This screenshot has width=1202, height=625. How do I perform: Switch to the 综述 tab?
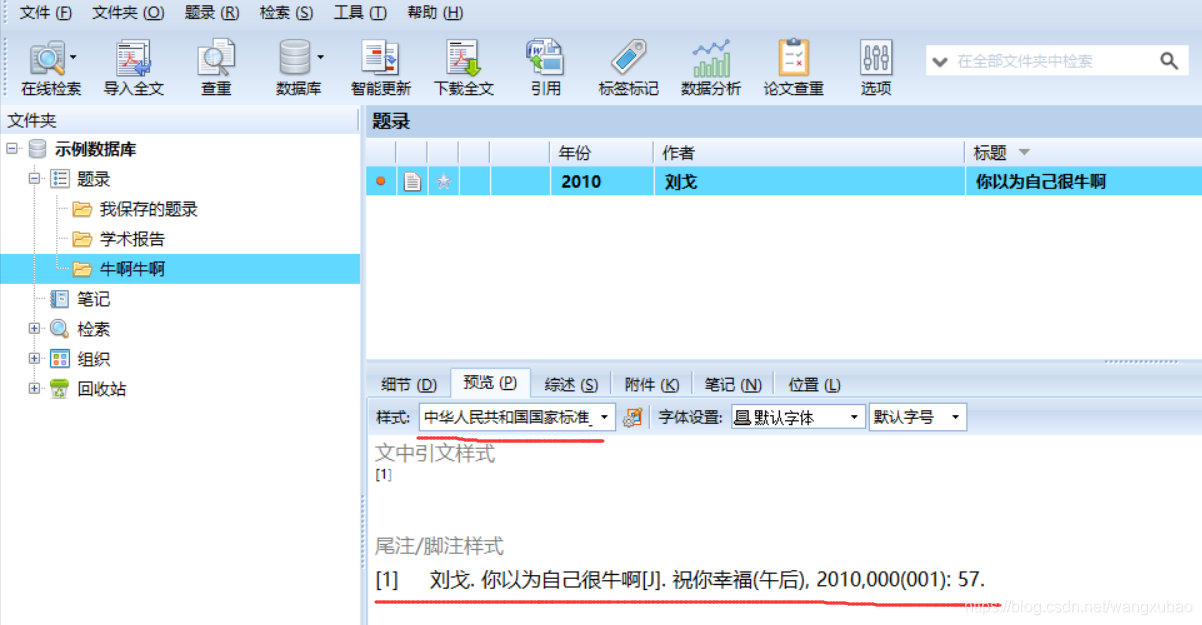571,385
